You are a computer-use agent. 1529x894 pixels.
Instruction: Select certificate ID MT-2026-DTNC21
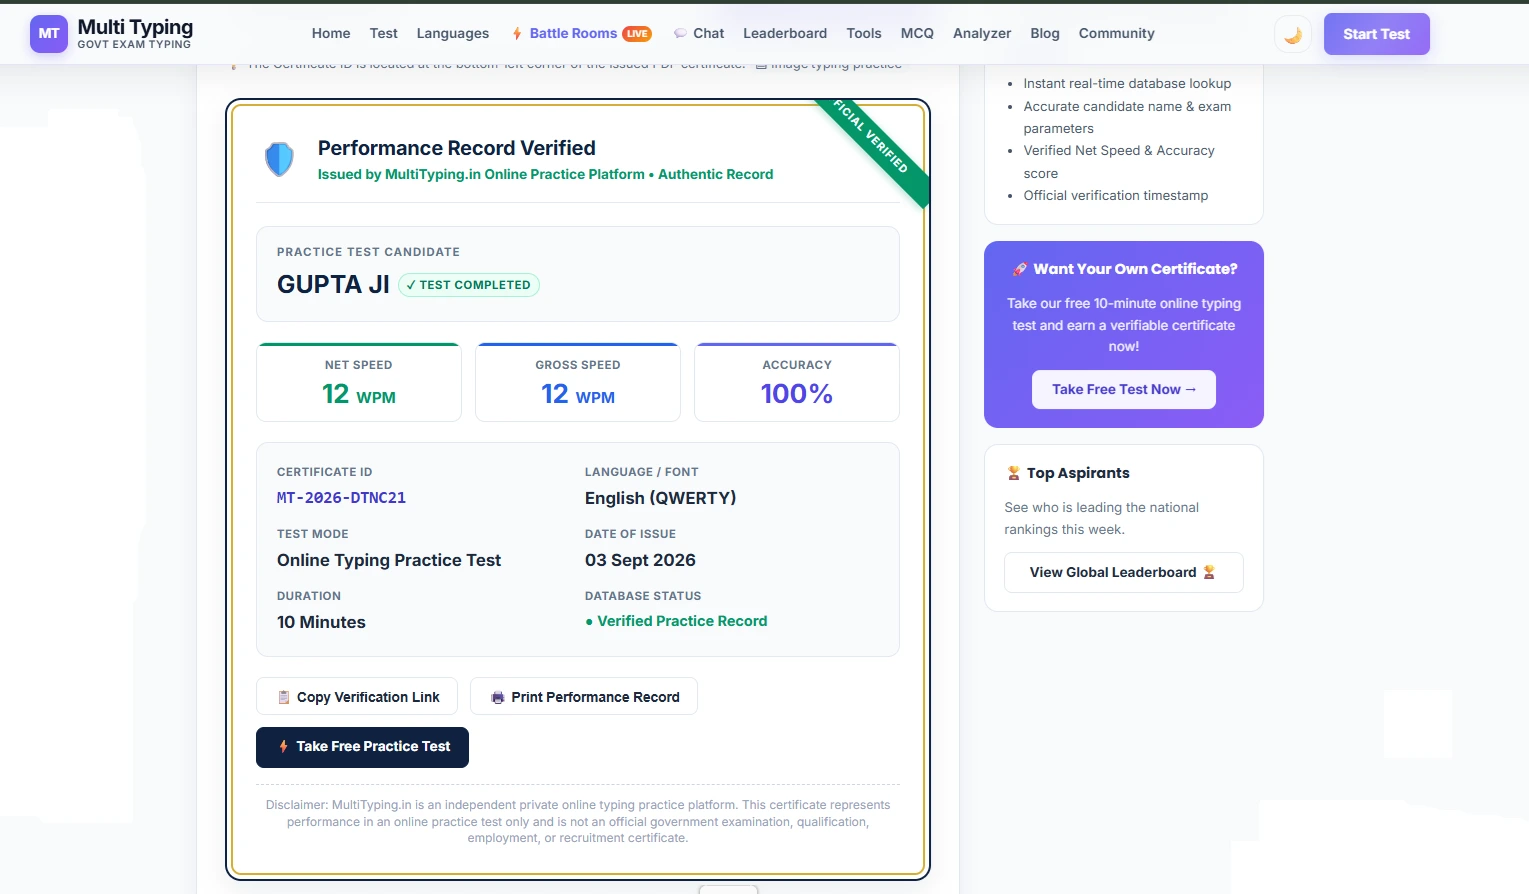[x=341, y=498]
